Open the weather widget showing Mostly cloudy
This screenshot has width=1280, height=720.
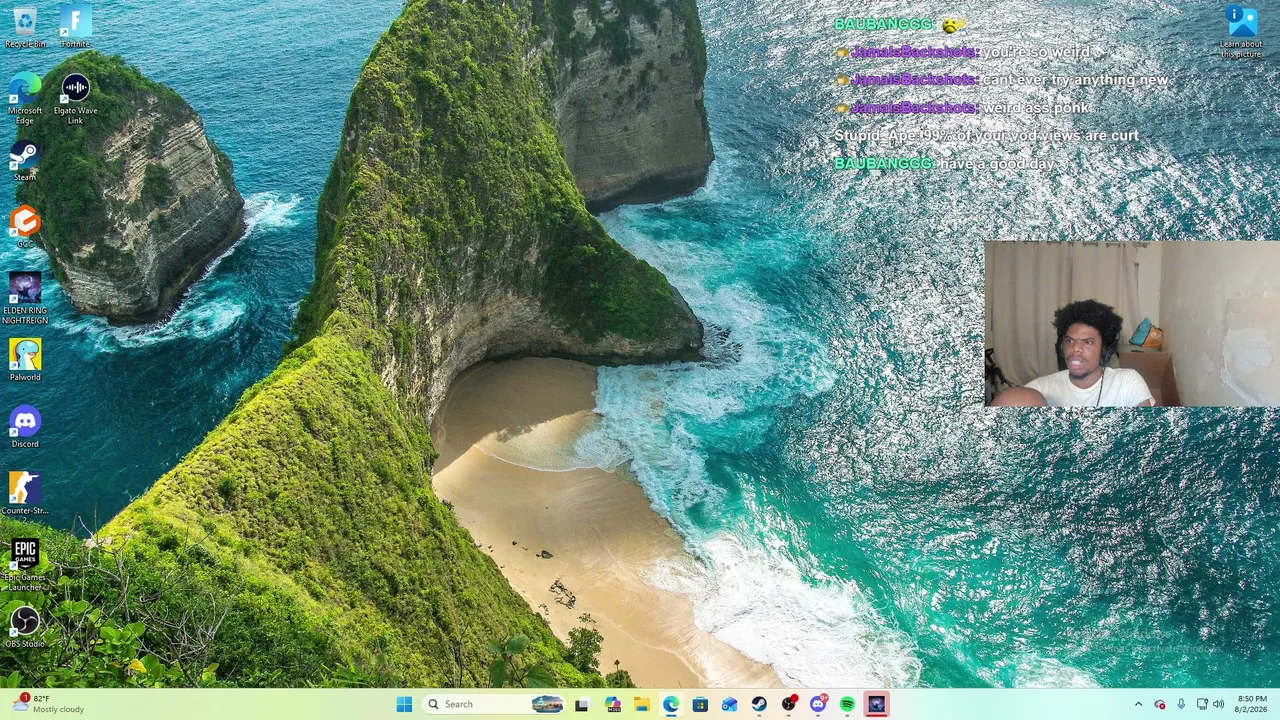click(x=48, y=704)
